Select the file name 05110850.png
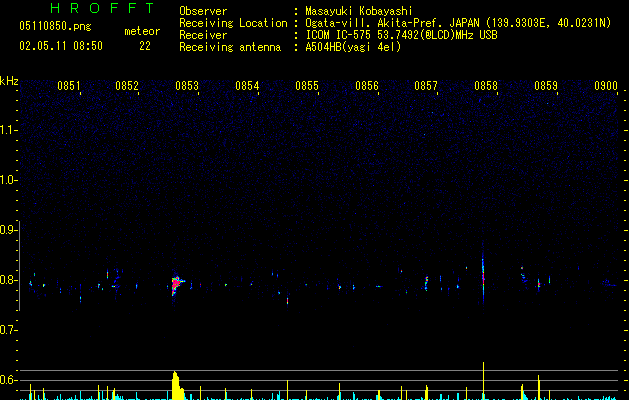 (55, 26)
